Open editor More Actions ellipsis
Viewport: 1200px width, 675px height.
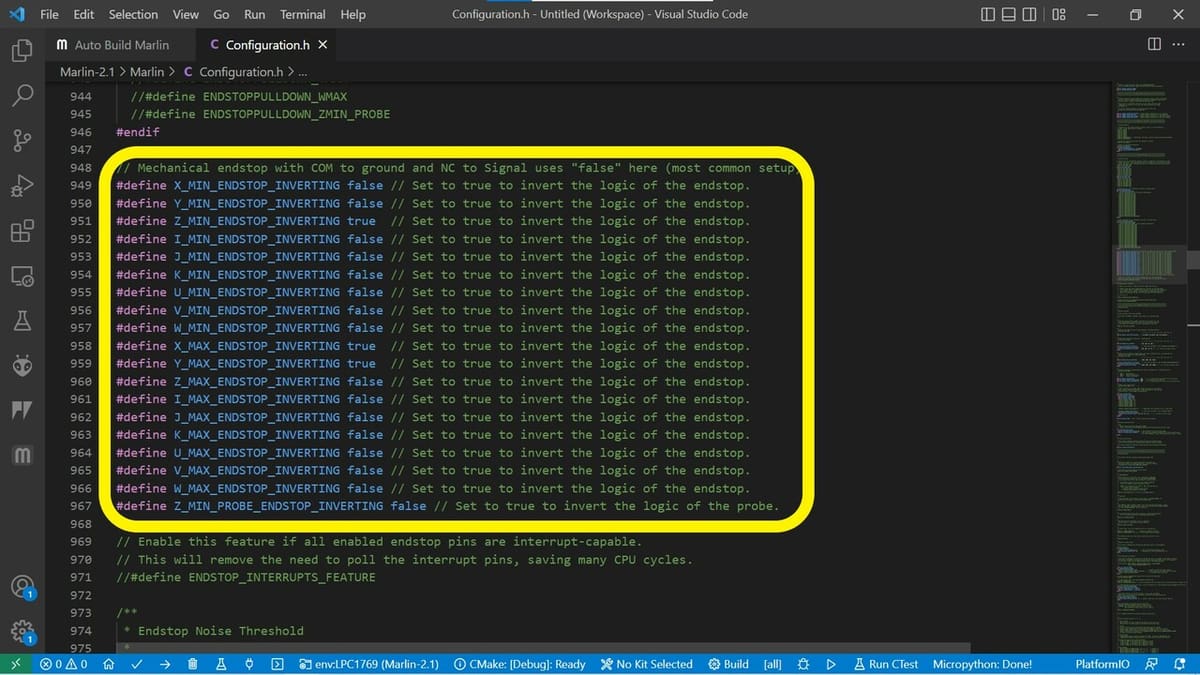click(x=1177, y=44)
